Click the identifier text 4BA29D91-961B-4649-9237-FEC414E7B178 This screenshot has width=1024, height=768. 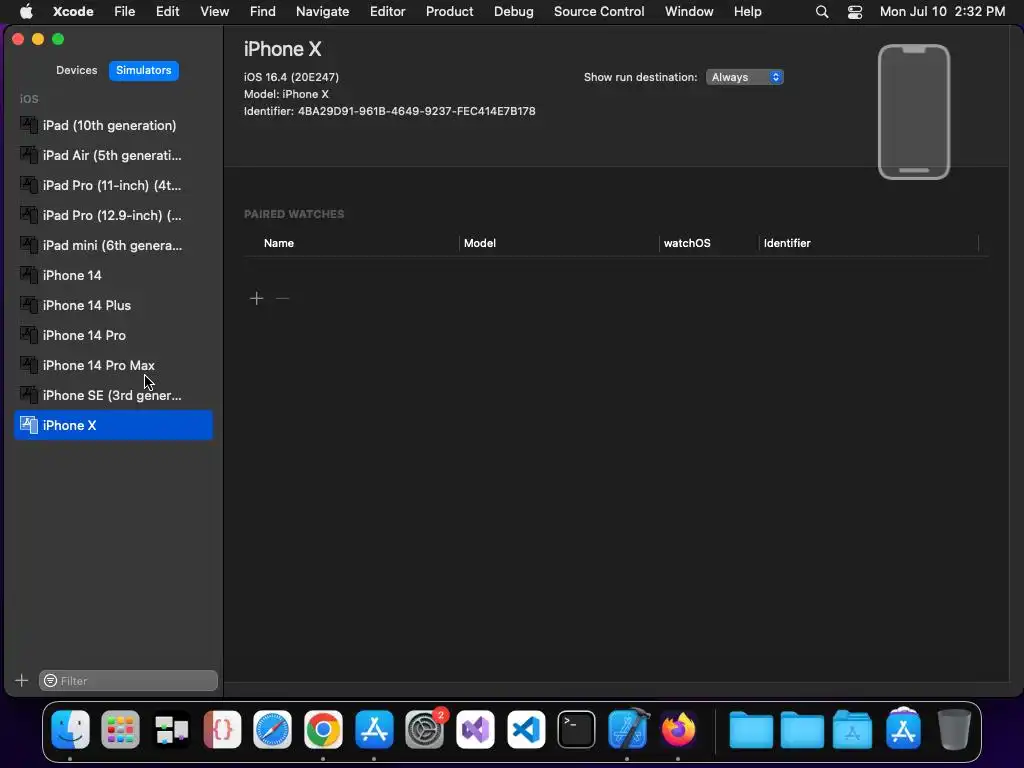(x=417, y=111)
